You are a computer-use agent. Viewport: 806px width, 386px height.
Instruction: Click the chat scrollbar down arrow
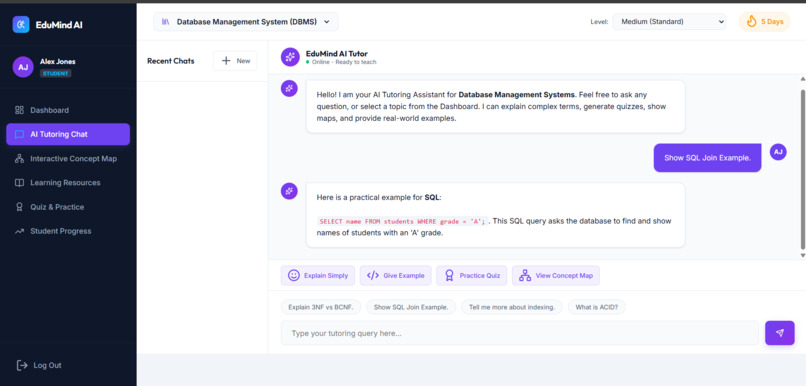click(x=802, y=255)
